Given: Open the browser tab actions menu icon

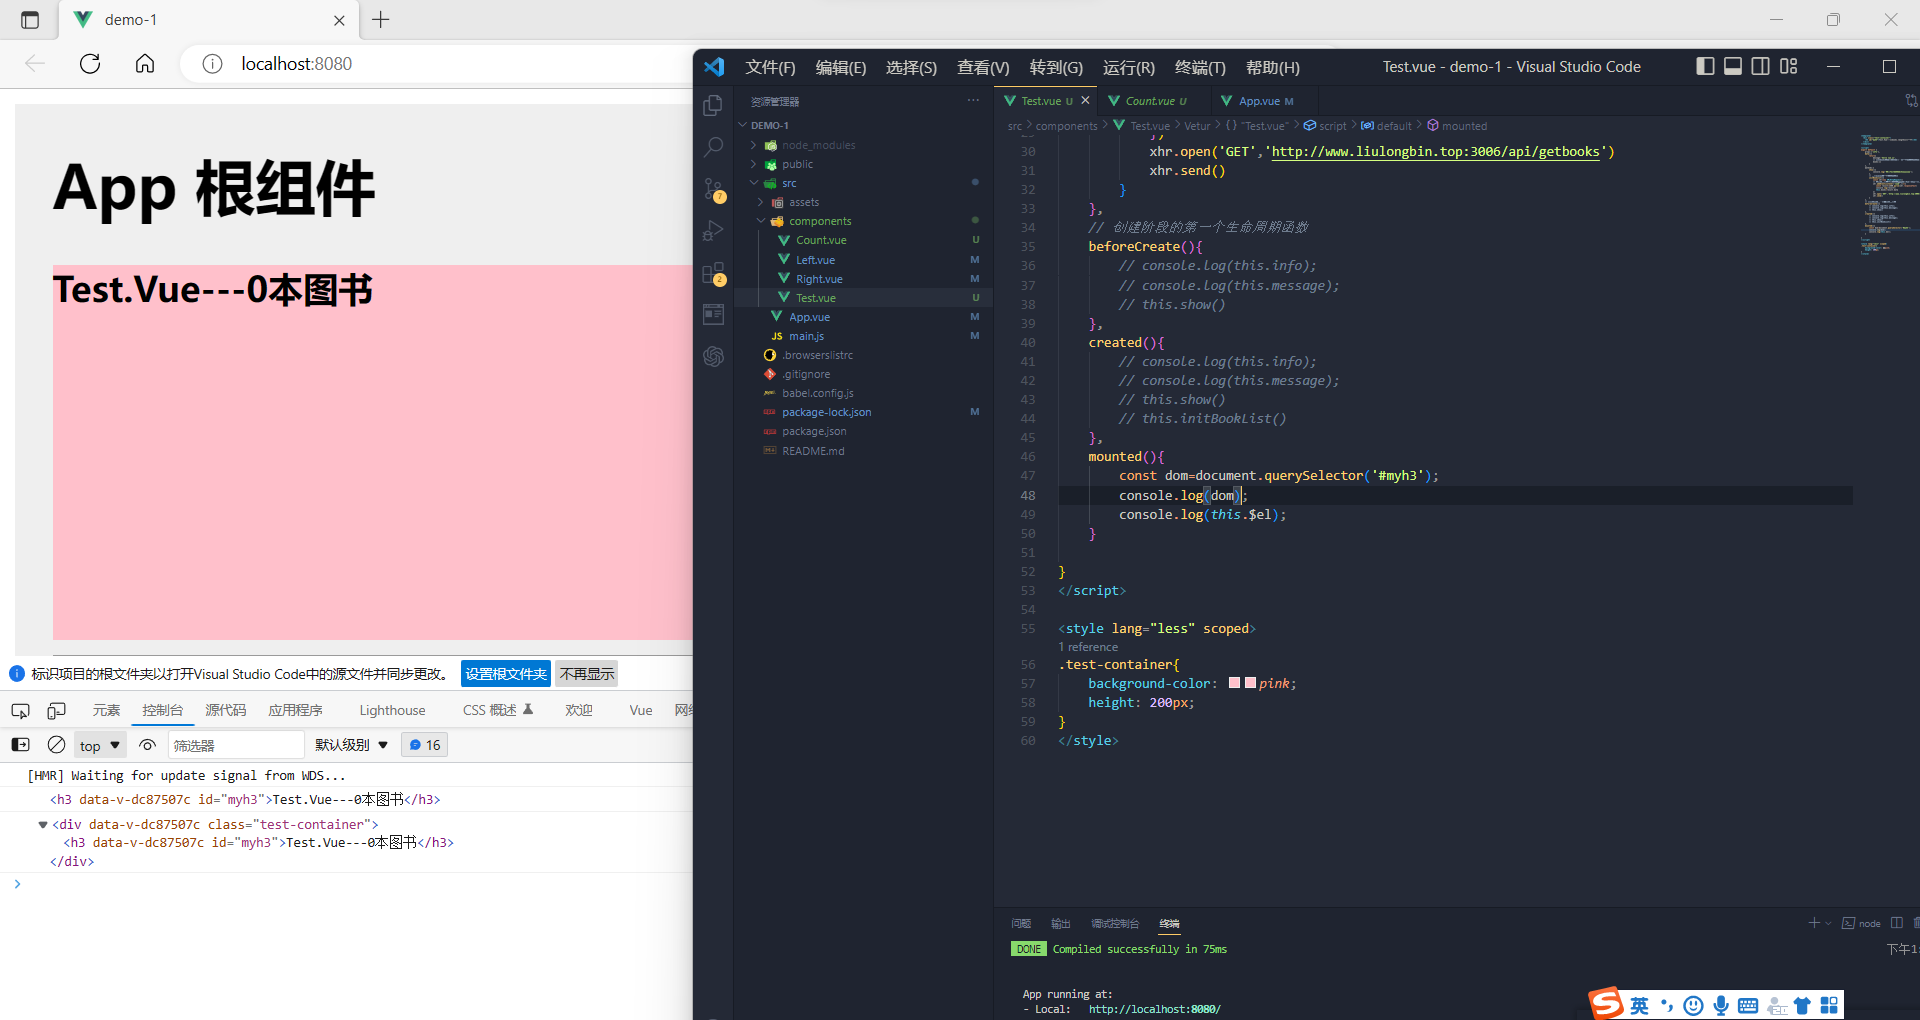Looking at the screenshot, I should (x=30, y=20).
